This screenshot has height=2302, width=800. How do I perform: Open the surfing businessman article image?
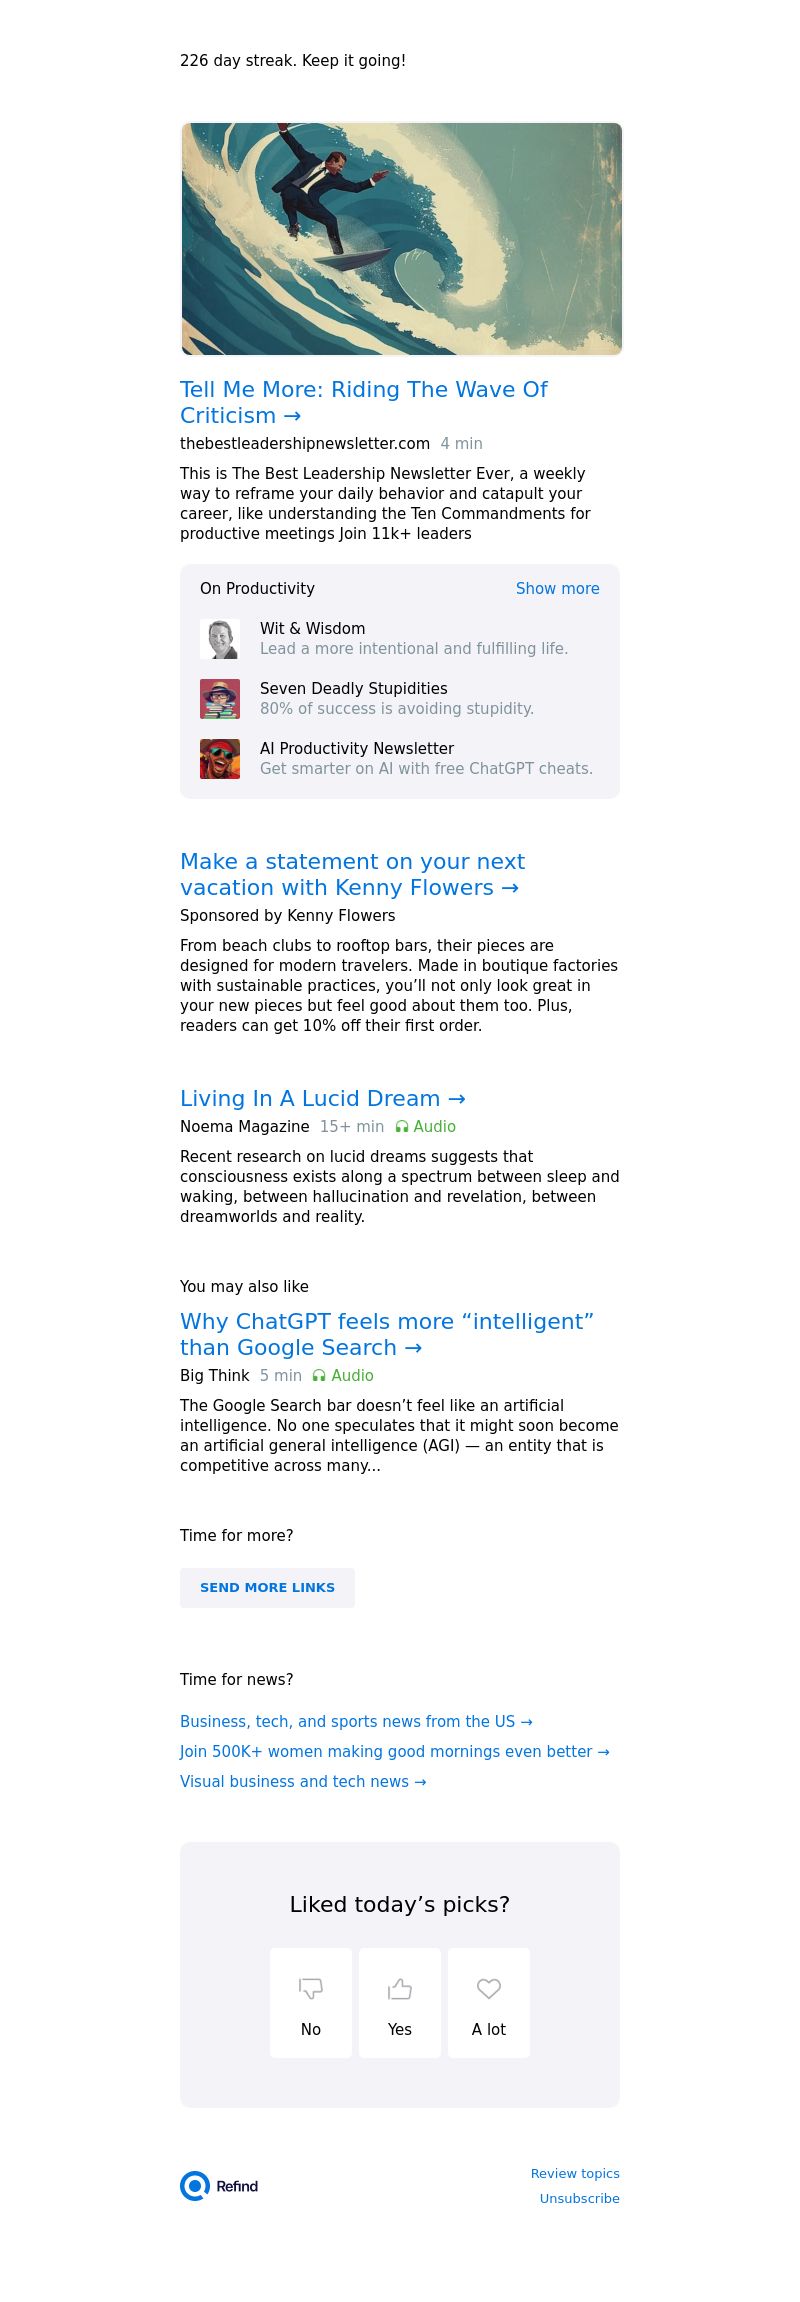[x=401, y=239]
